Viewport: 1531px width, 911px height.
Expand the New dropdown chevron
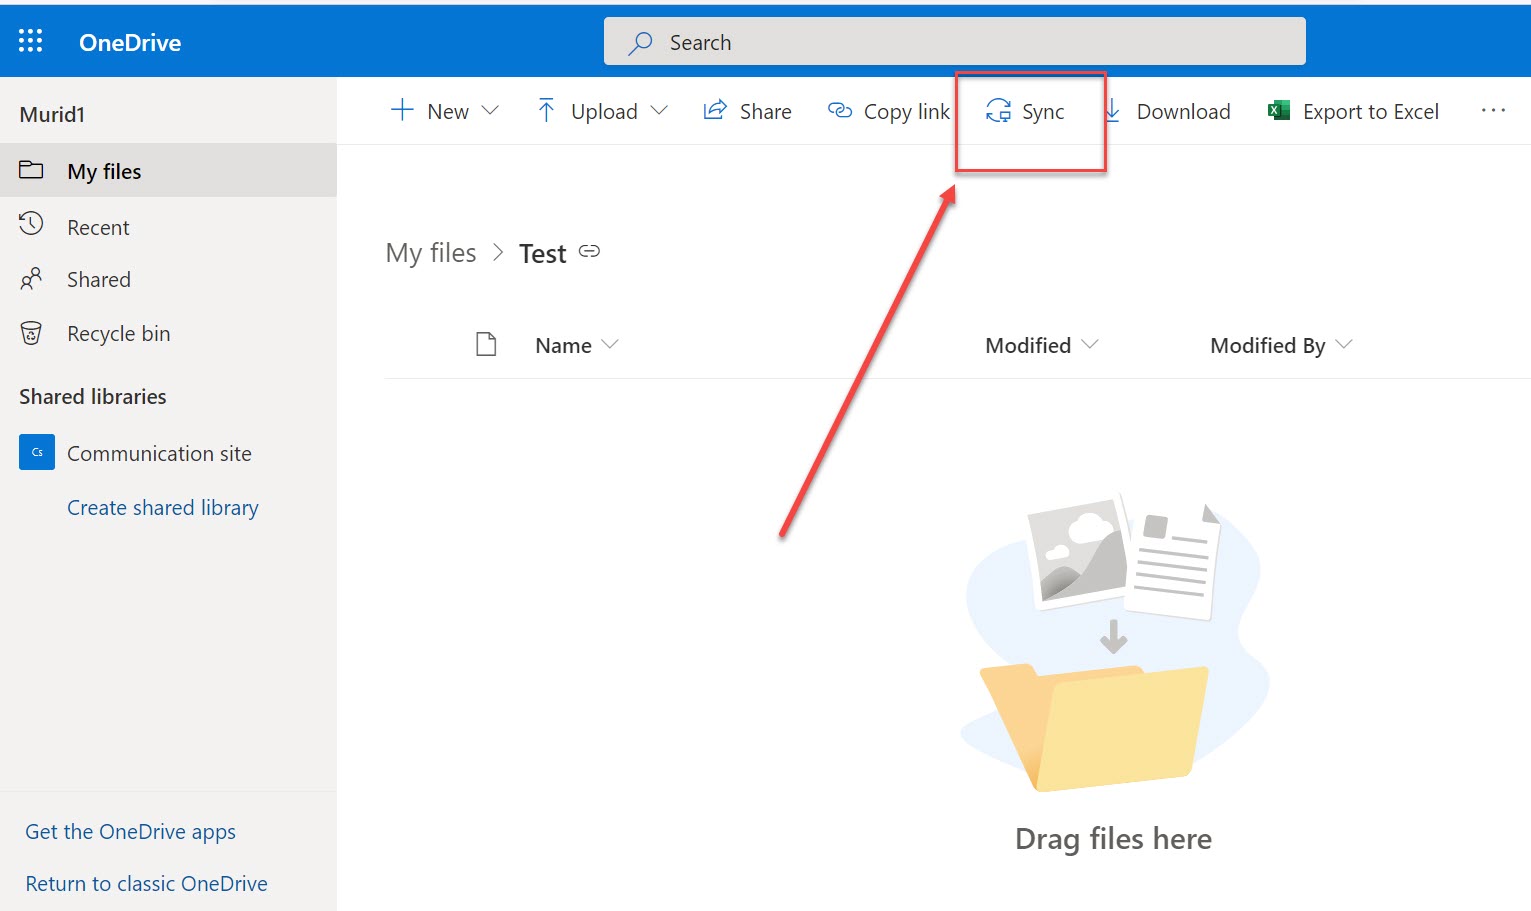point(490,110)
